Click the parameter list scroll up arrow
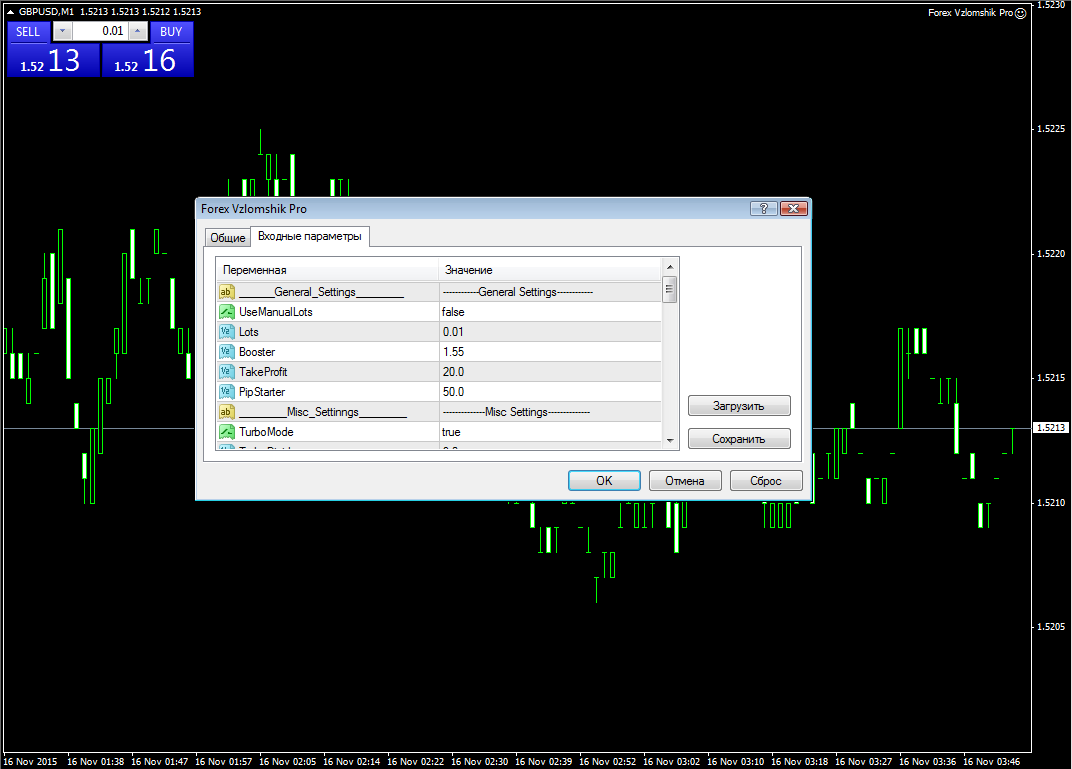The width and height of the screenshot is (1072, 769). click(x=670, y=267)
